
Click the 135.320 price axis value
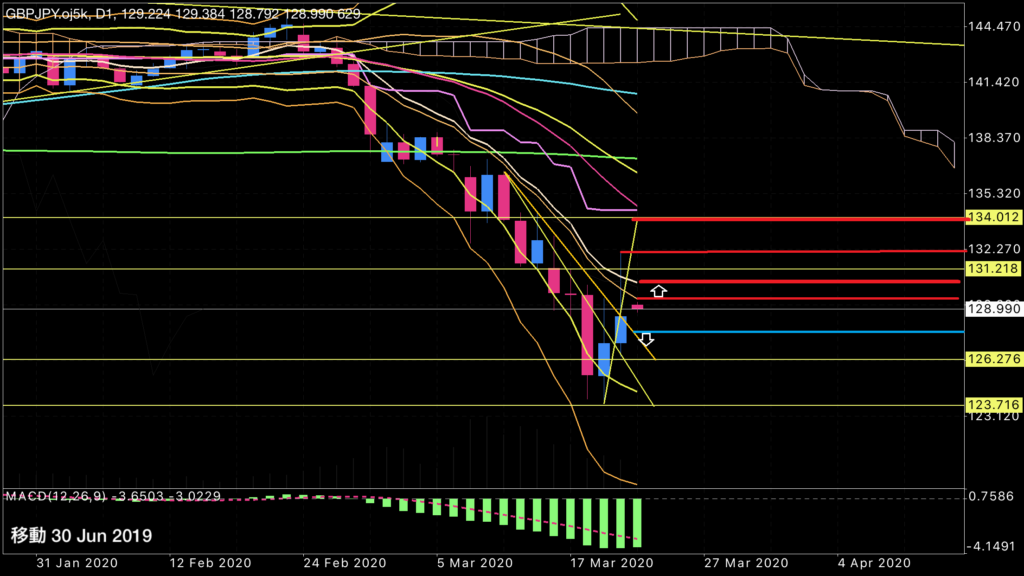(x=993, y=193)
